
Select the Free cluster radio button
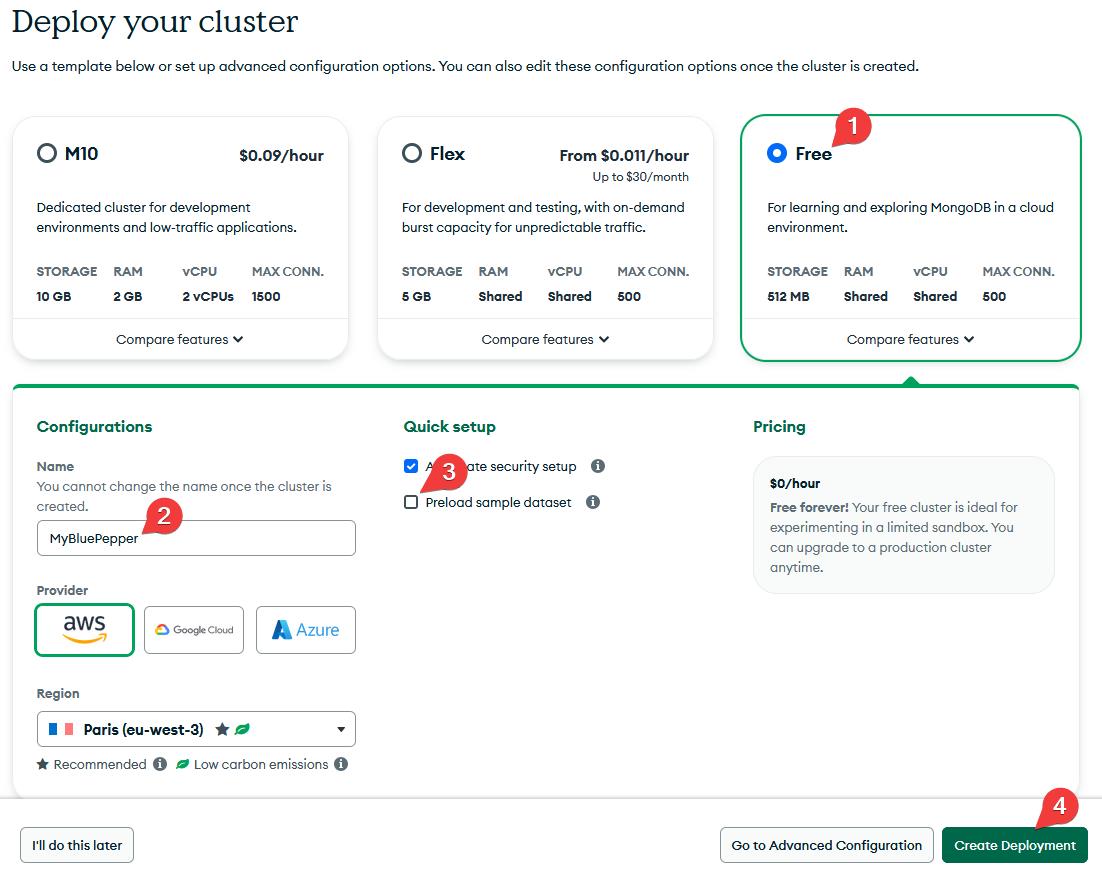777,153
